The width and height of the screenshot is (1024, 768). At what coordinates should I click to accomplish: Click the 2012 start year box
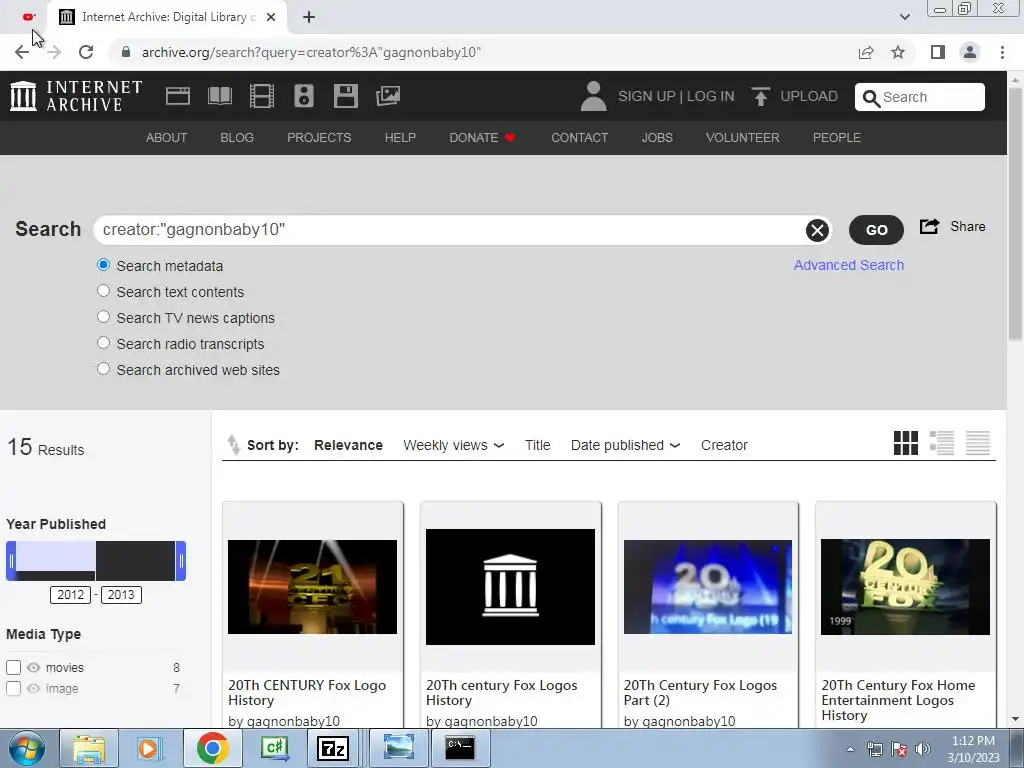pyautogui.click(x=71, y=594)
